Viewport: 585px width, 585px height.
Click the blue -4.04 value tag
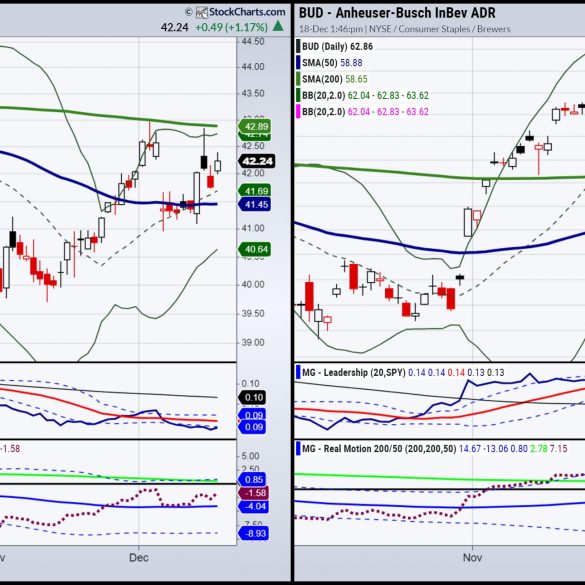pos(254,506)
